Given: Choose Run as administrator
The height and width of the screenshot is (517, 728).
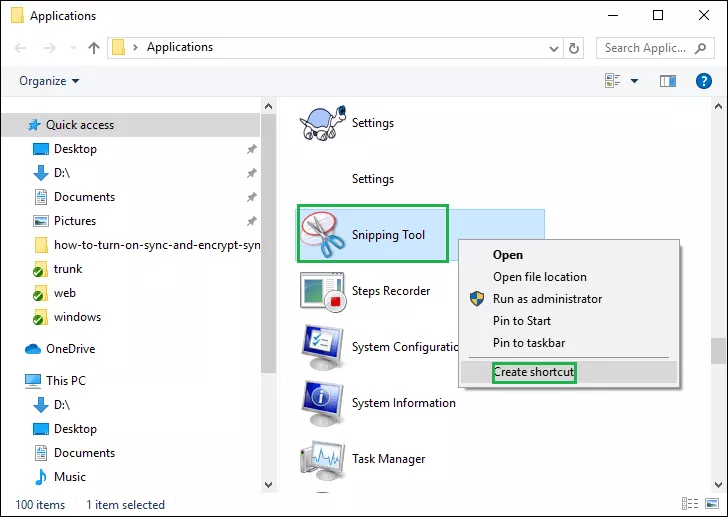Looking at the screenshot, I should pyautogui.click(x=569, y=299).
